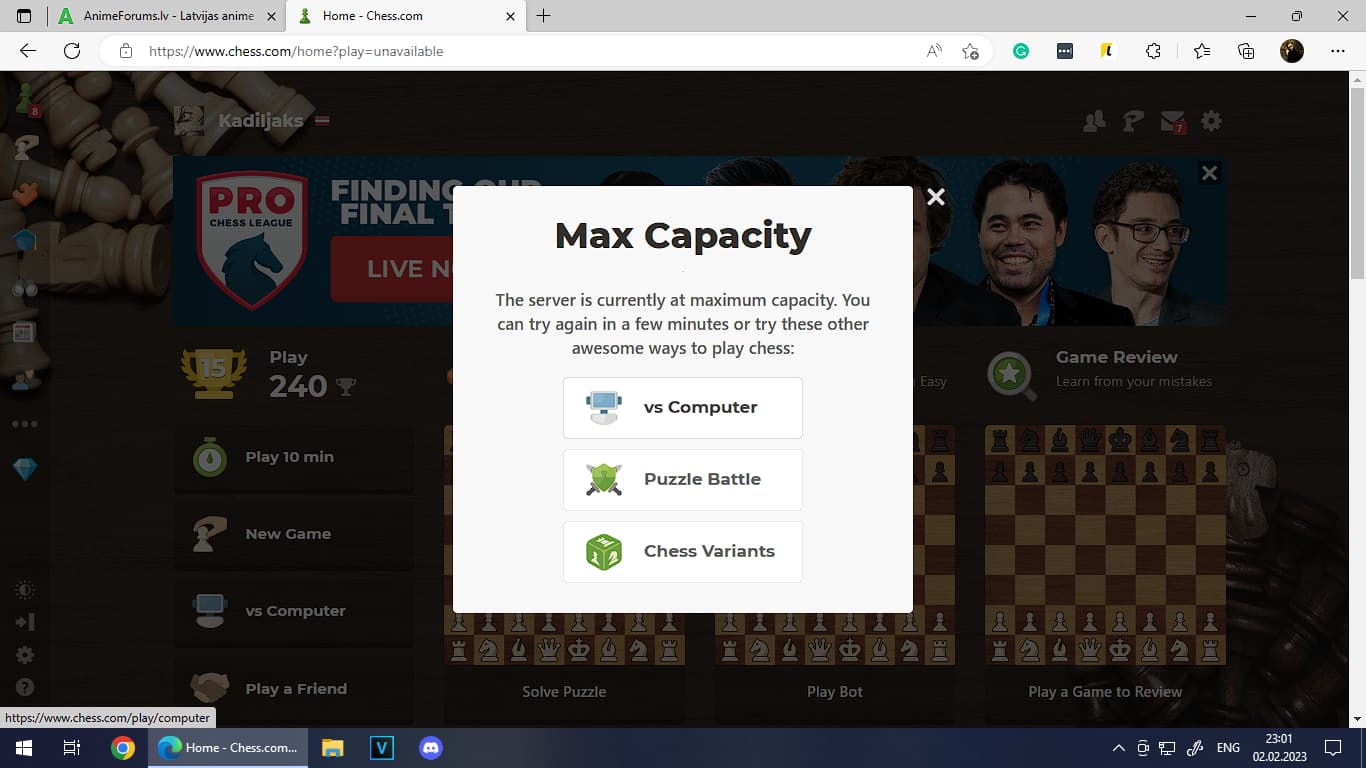Click the puzzle piece icon in sidebar
This screenshot has height=768, width=1366.
[x=25, y=193]
